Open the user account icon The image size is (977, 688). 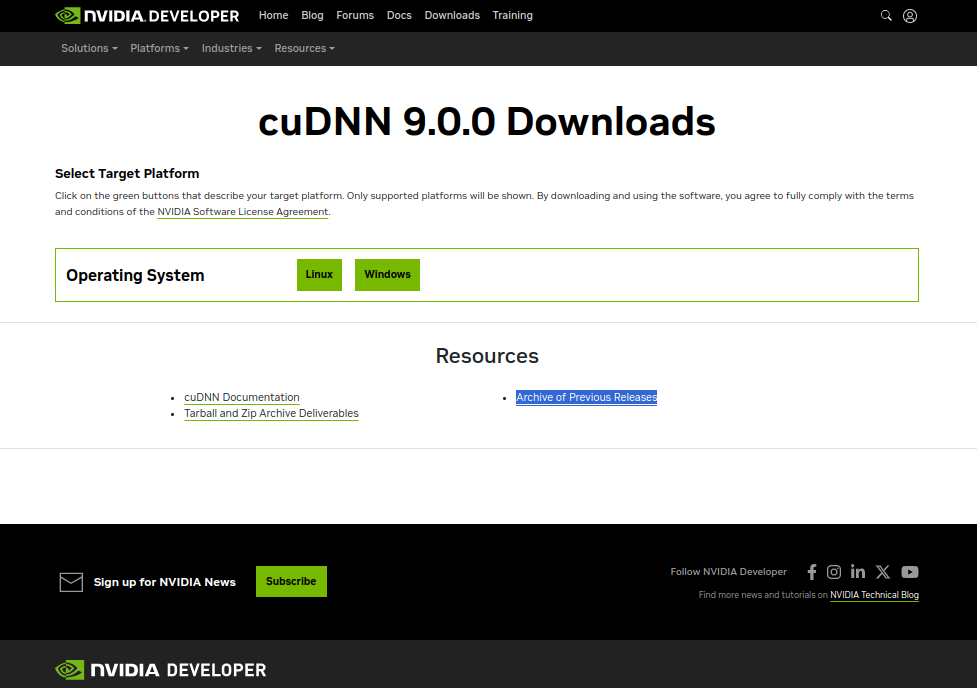tap(910, 16)
